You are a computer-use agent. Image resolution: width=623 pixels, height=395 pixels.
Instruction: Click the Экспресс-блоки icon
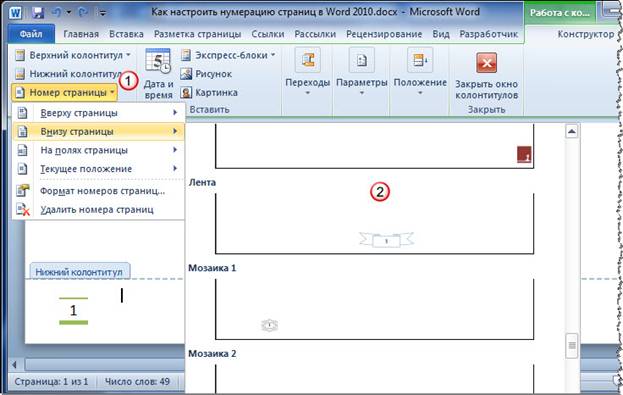coord(186,55)
